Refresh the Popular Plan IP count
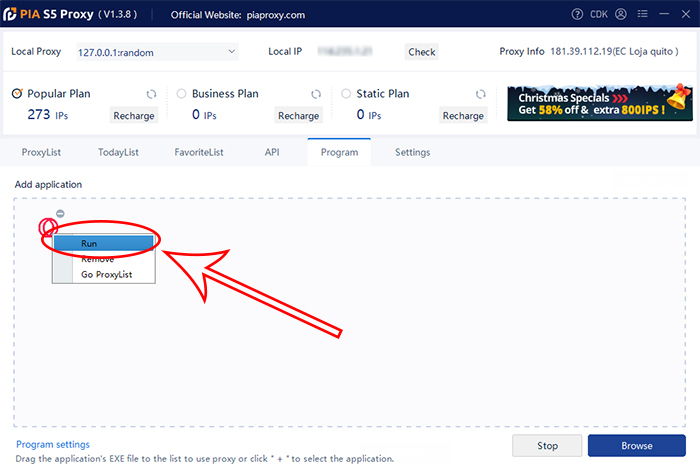 (x=151, y=94)
